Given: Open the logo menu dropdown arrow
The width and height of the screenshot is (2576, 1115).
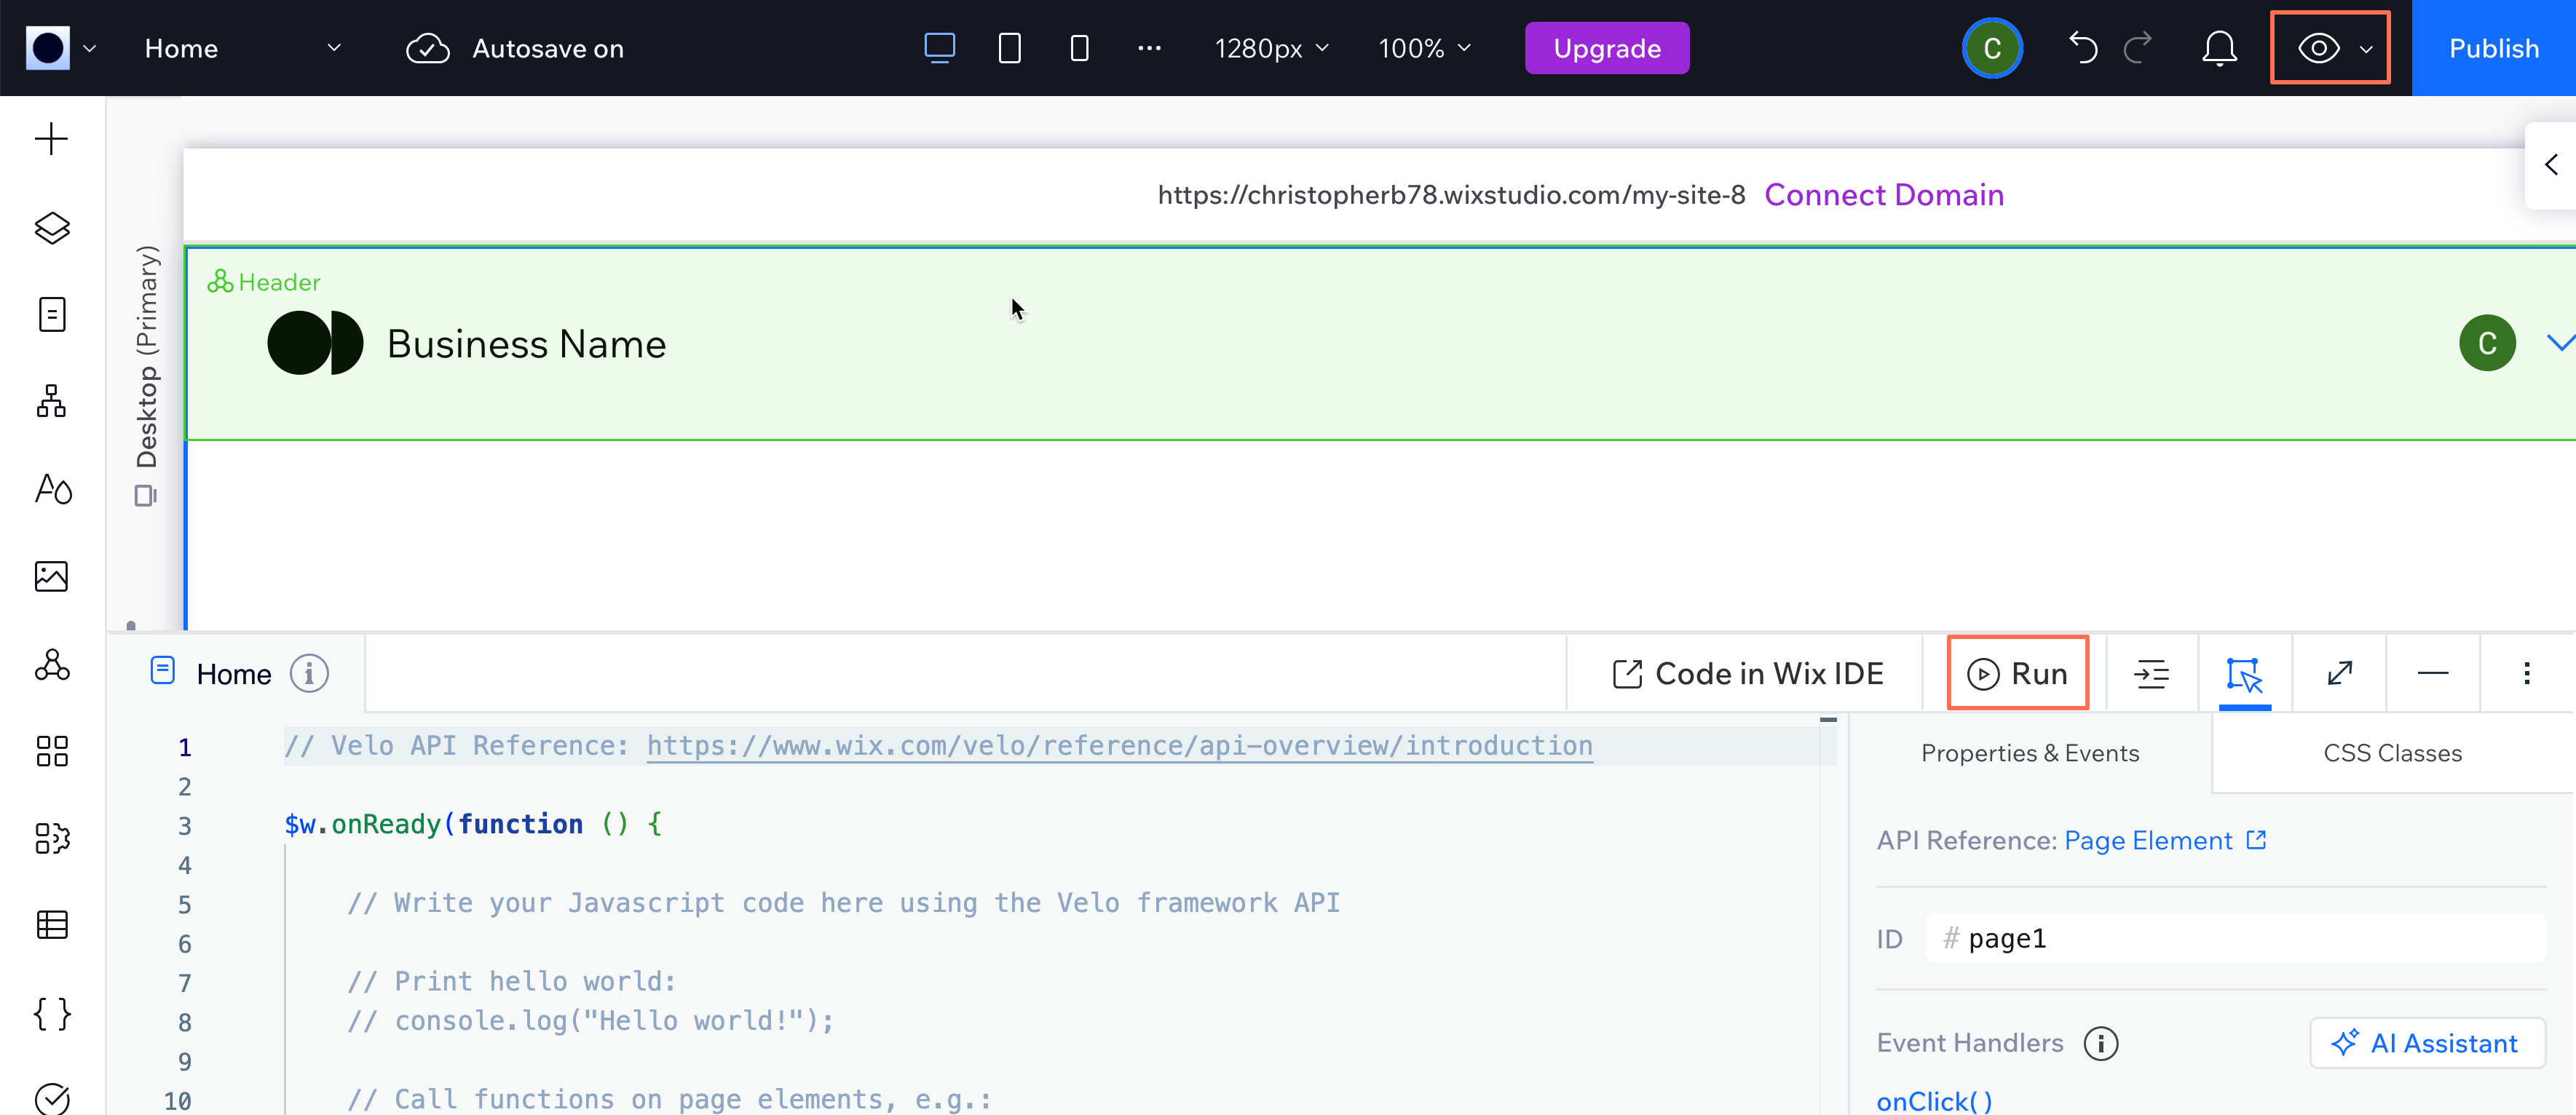Looking at the screenshot, I should click(x=89, y=48).
